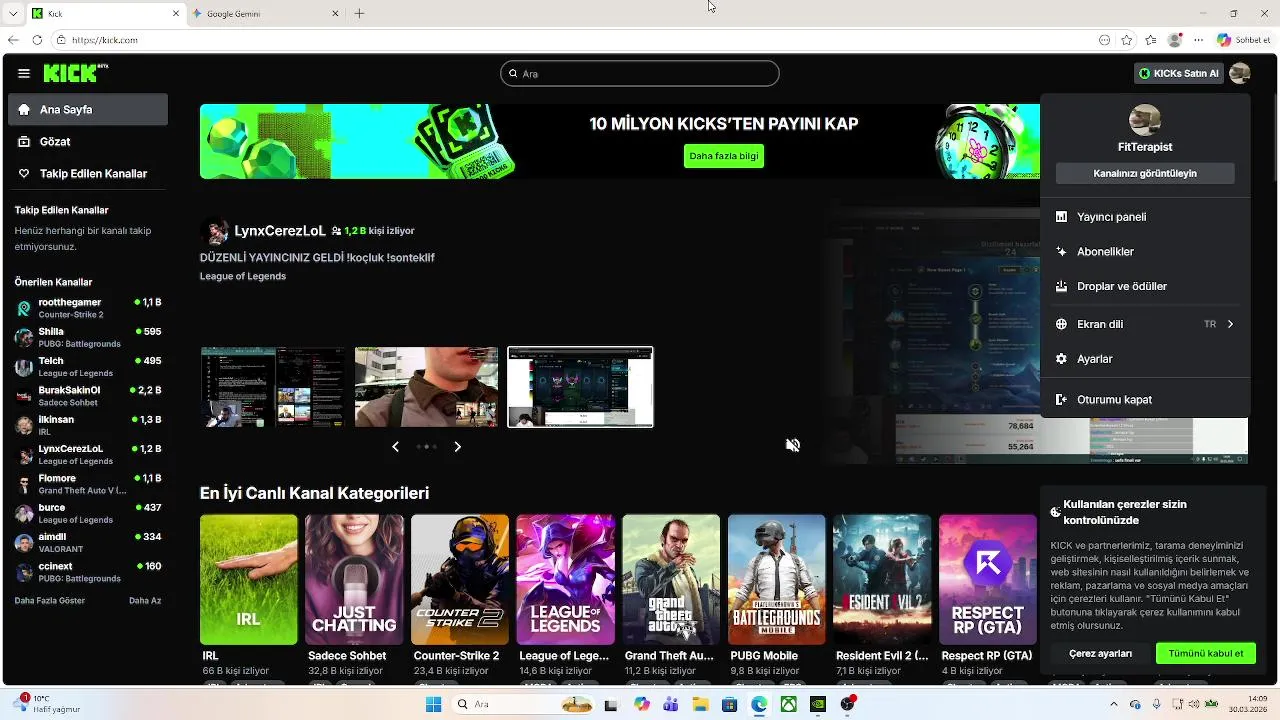1280x720 pixels.
Task: Open Shilla recommended channel
Action: point(88,337)
